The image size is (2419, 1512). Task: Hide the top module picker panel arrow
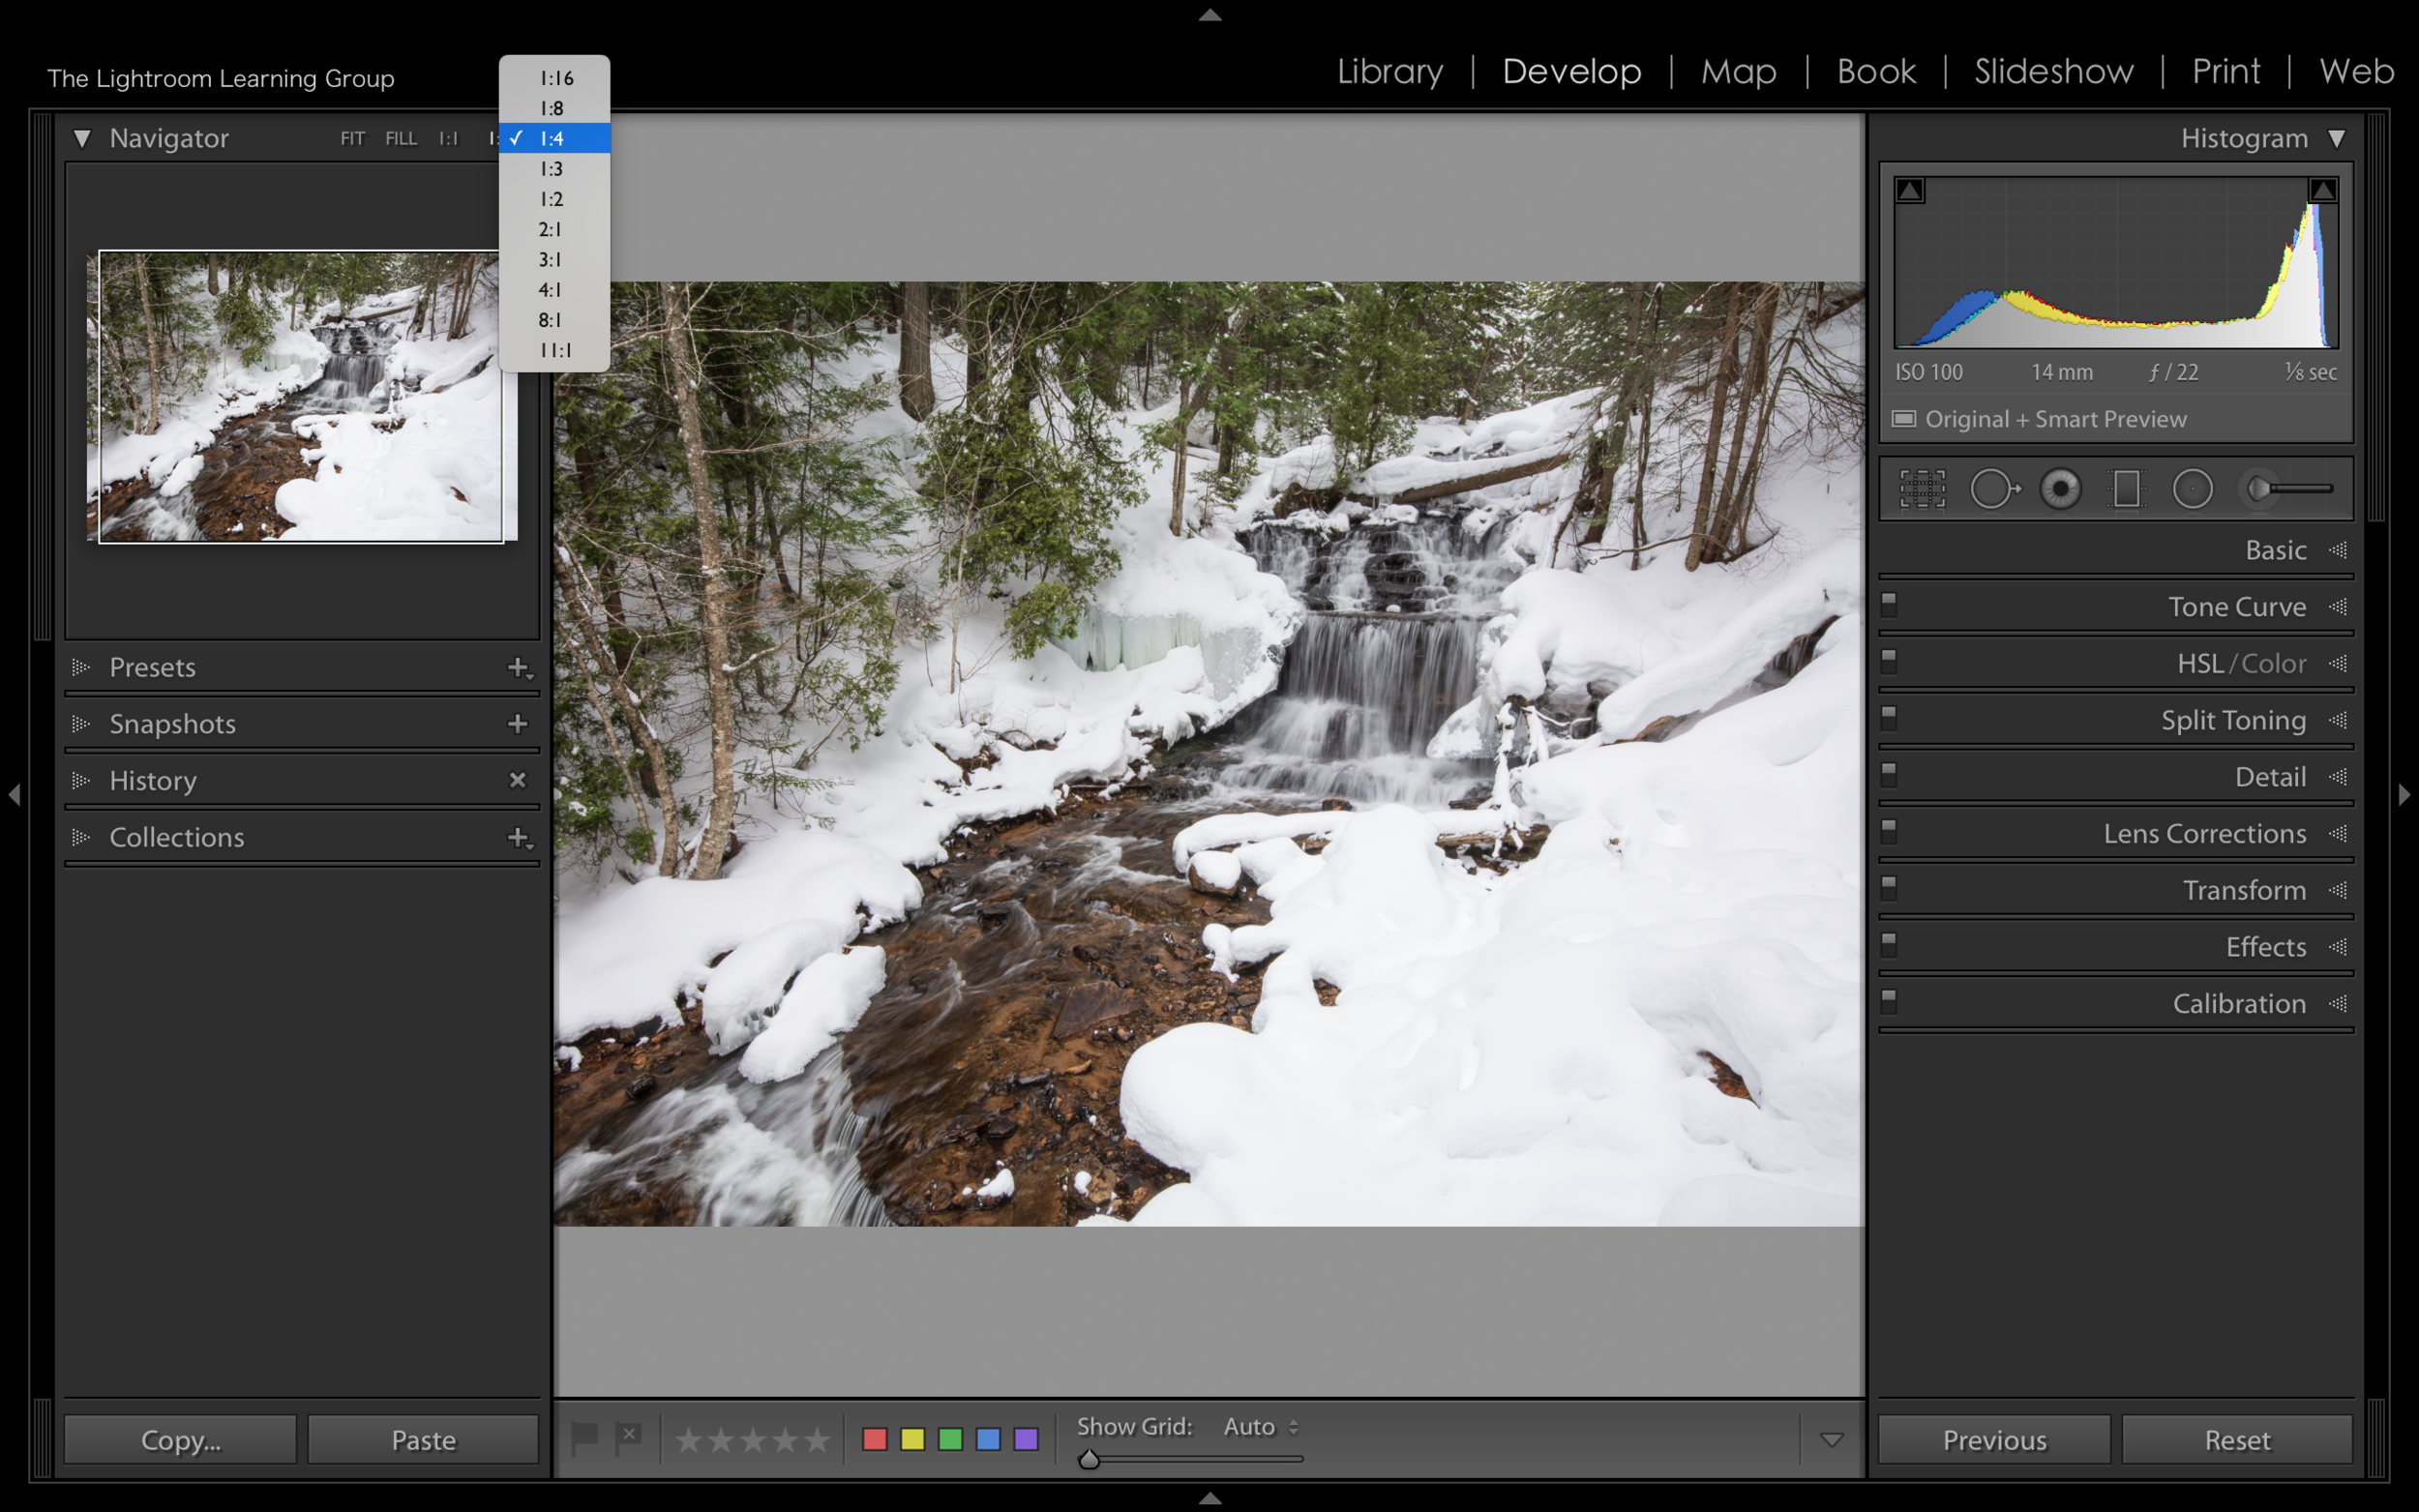click(x=1210, y=14)
